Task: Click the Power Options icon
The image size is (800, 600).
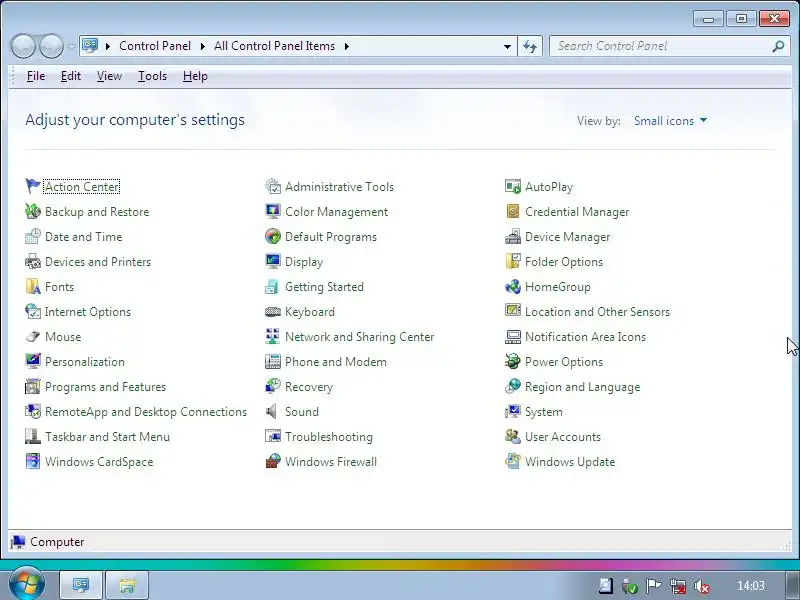Action: (513, 362)
